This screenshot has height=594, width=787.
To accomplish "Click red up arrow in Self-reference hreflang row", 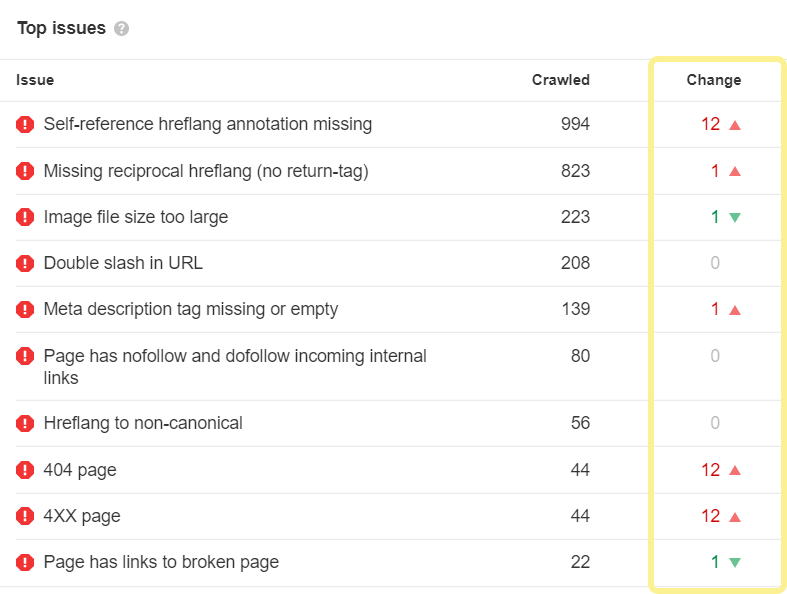I will click(735, 125).
